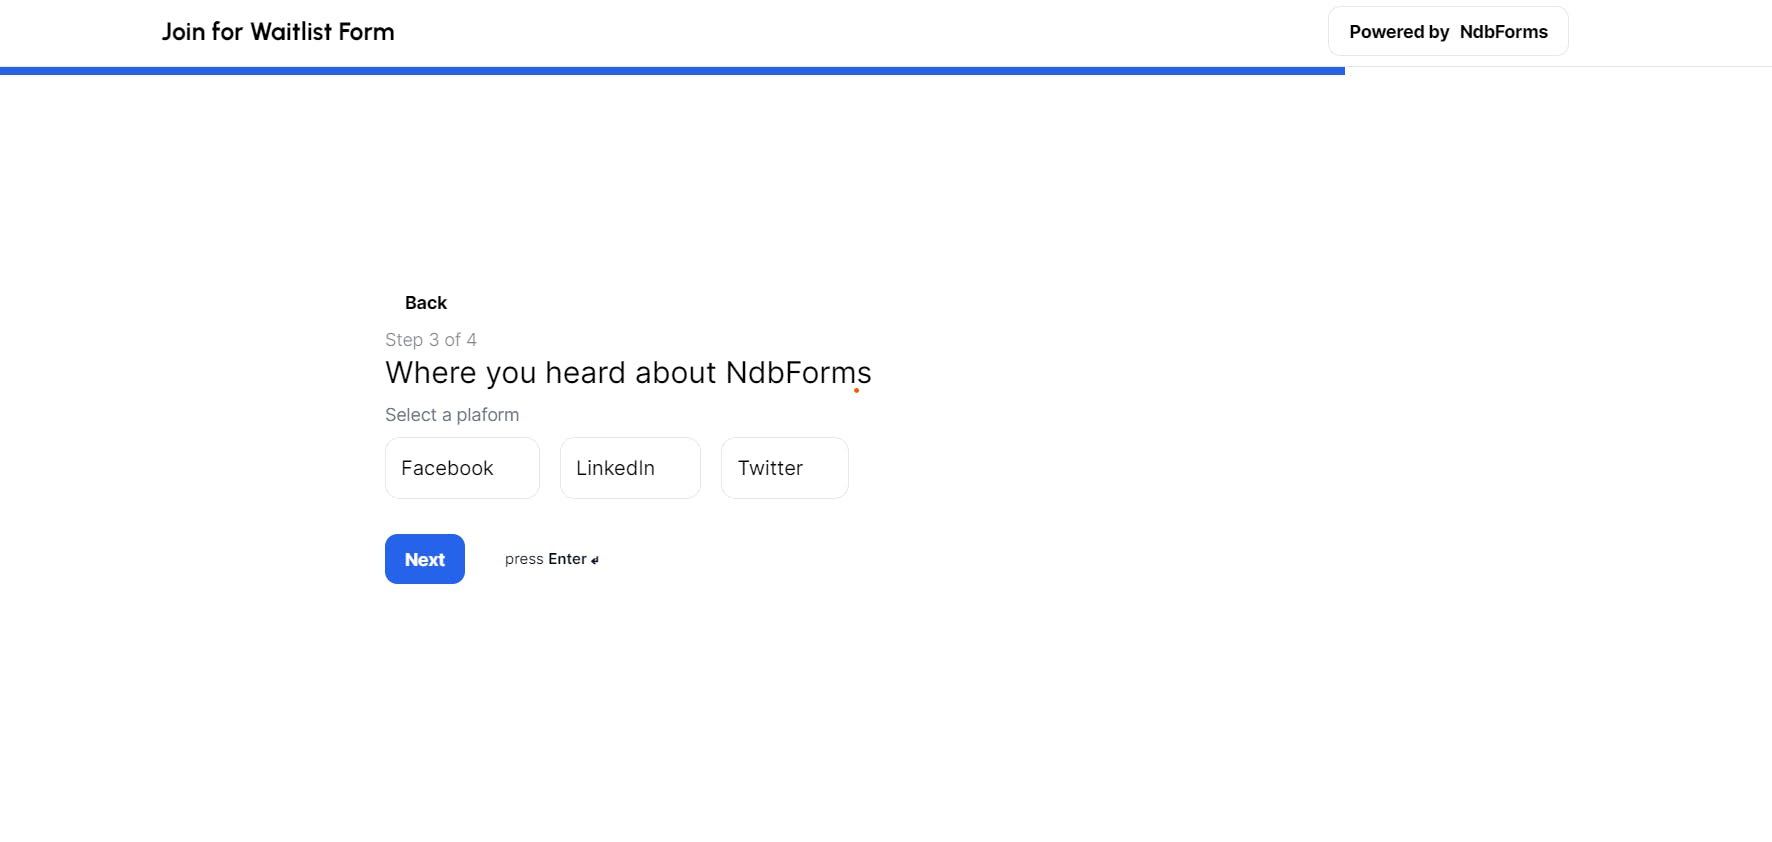Click the blue Next button

[x=425, y=559]
